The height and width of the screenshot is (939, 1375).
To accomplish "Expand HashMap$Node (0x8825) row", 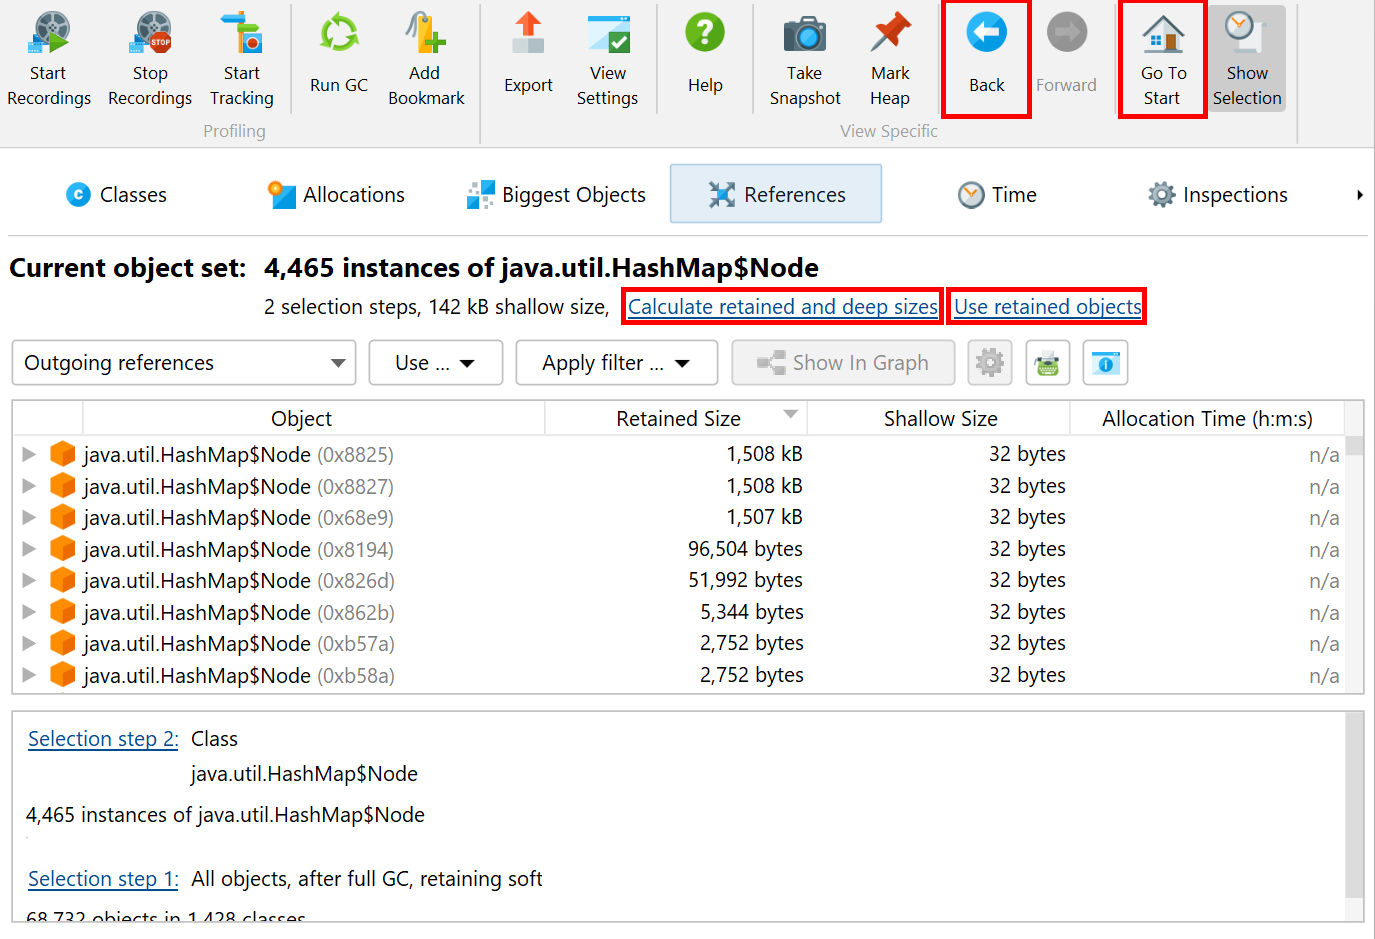I will pos(29,455).
